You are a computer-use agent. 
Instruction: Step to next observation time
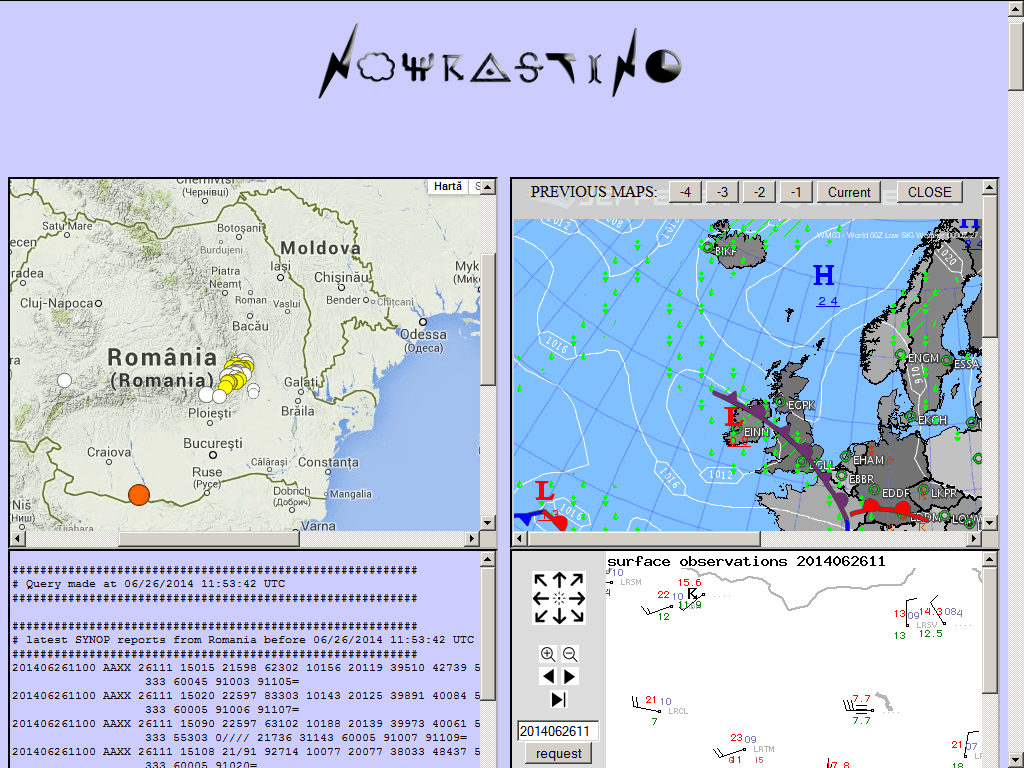(x=569, y=677)
